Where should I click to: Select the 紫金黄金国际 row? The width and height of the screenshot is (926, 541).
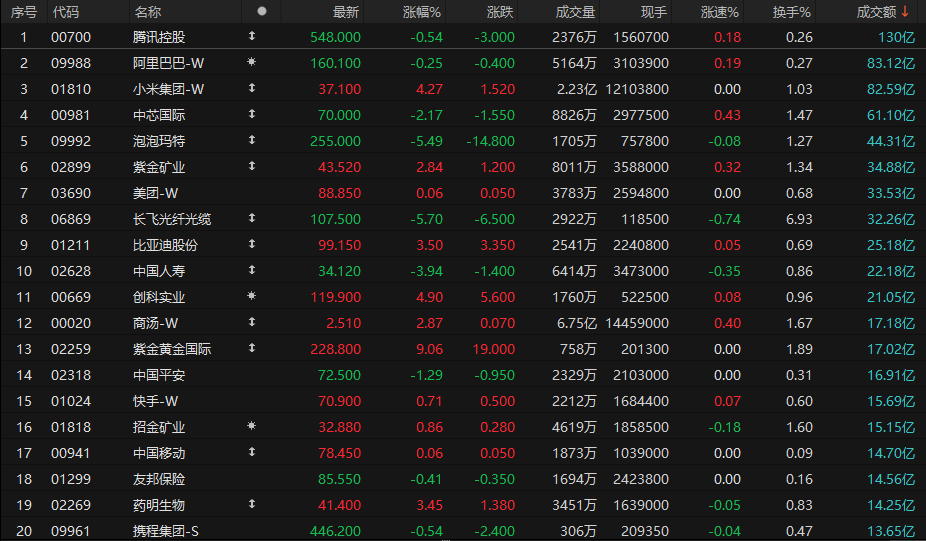pos(463,349)
